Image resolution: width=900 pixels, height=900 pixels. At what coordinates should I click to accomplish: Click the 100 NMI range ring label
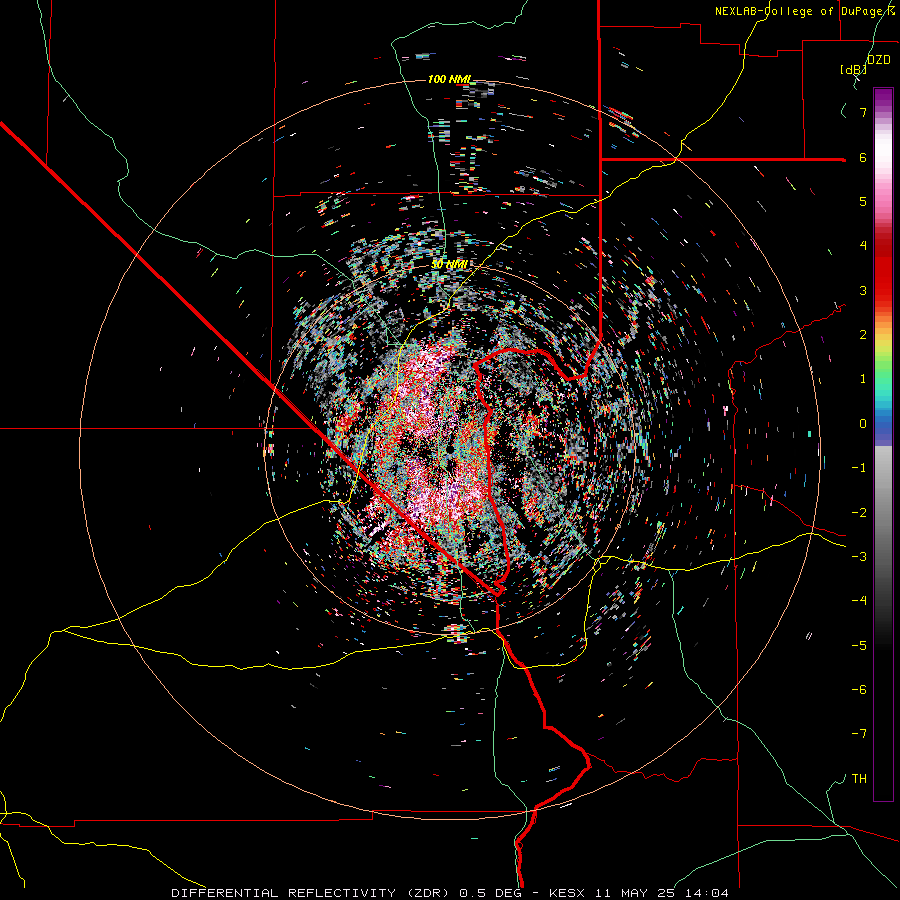click(449, 79)
